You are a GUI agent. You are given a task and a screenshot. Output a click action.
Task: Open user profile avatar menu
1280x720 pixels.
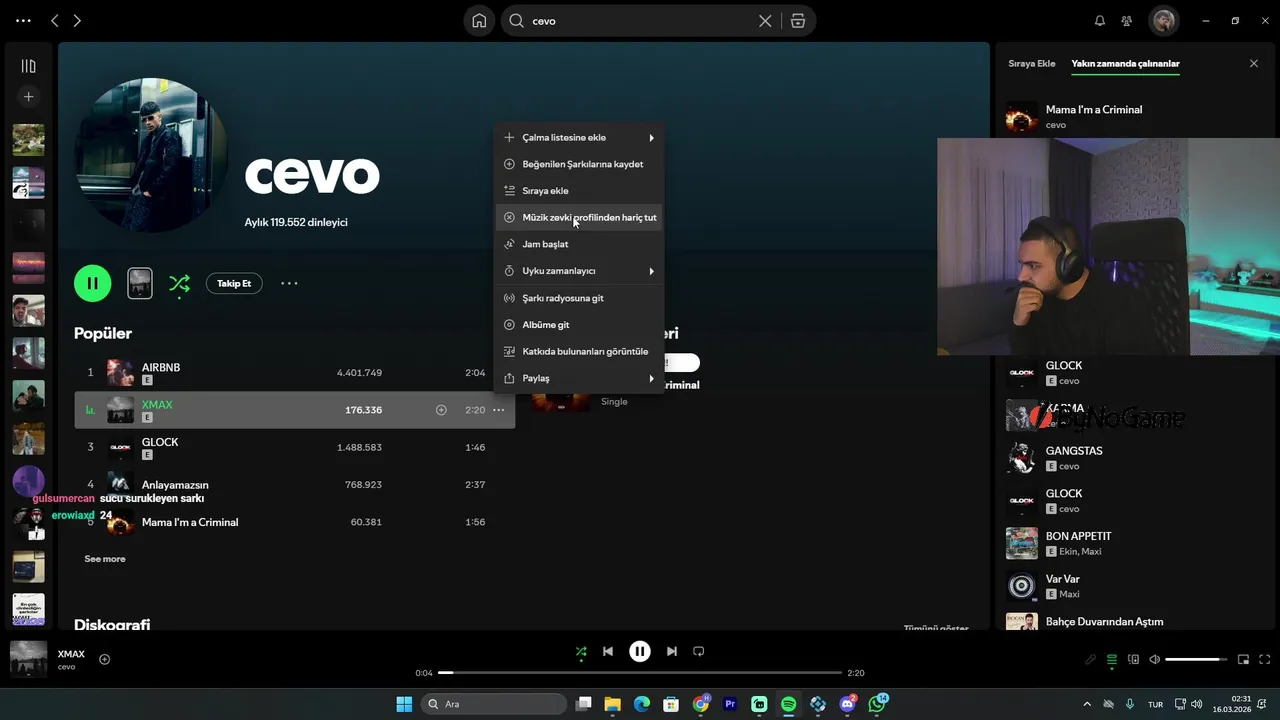[1163, 20]
